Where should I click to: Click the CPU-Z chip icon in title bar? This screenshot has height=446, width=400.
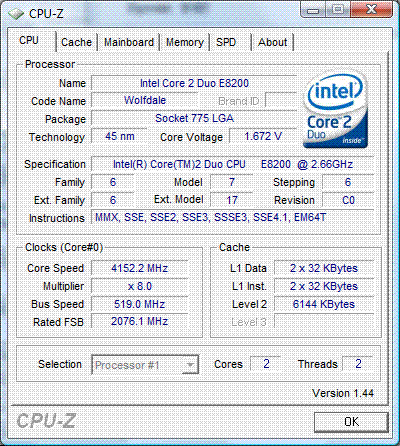pyautogui.click(x=16, y=14)
